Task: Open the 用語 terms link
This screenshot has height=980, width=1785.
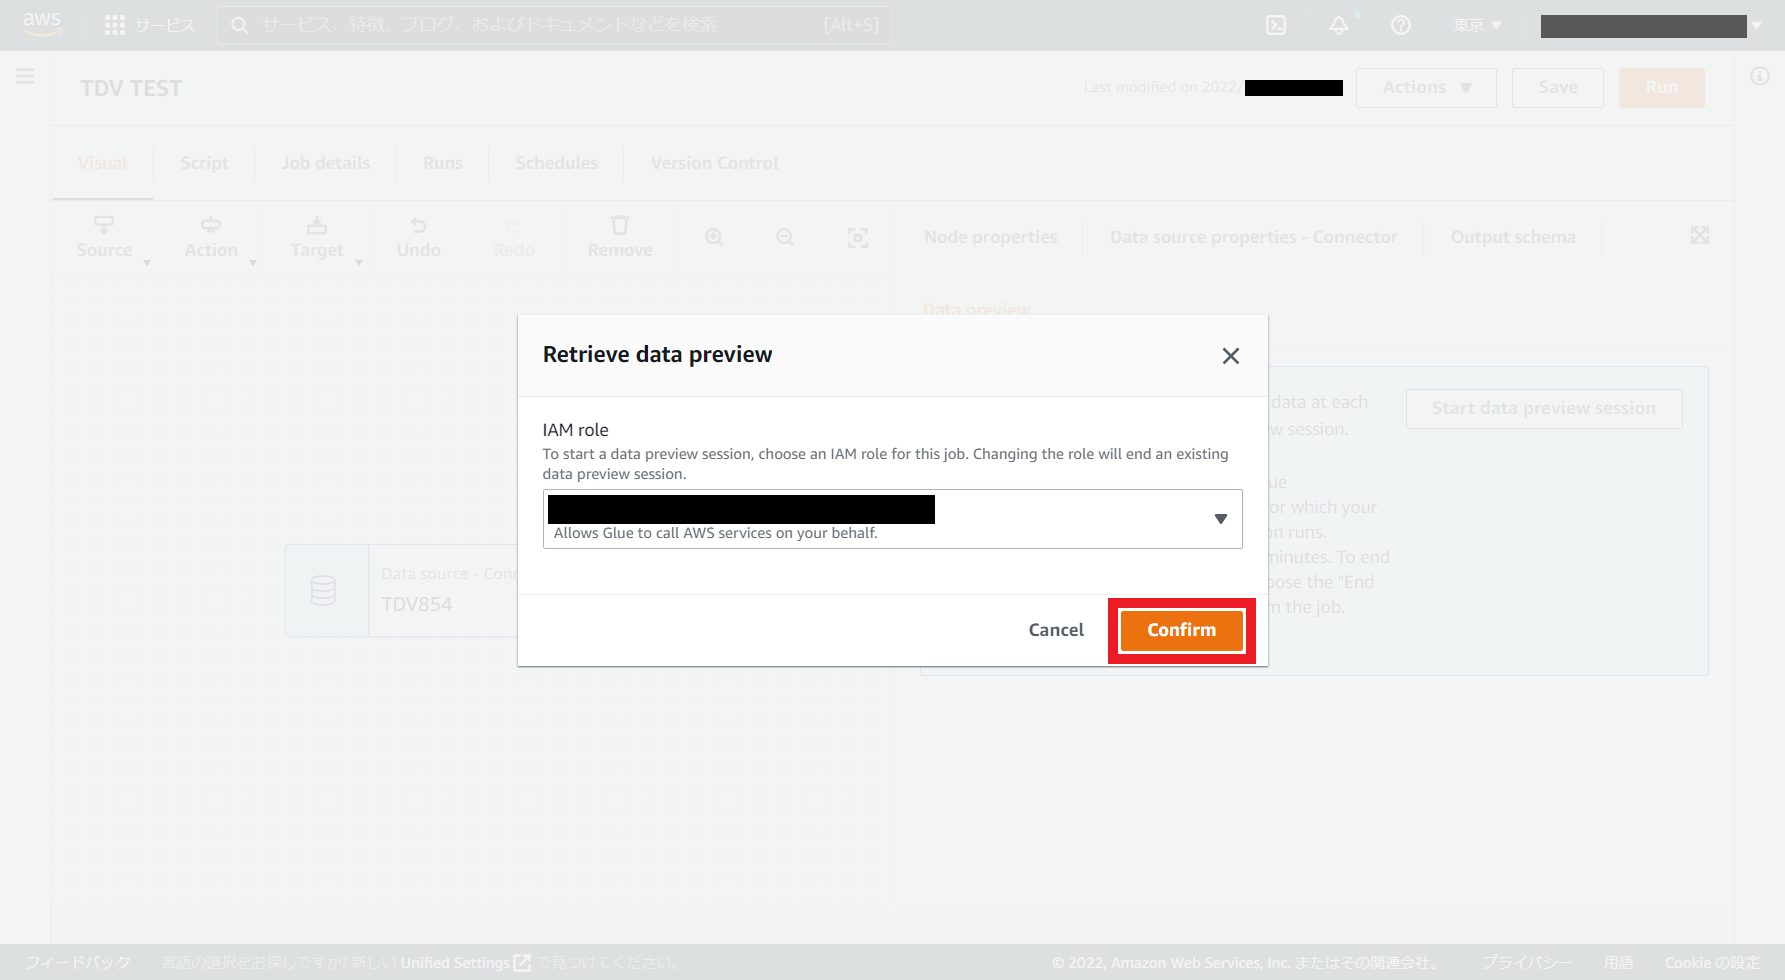Action: [1618, 962]
